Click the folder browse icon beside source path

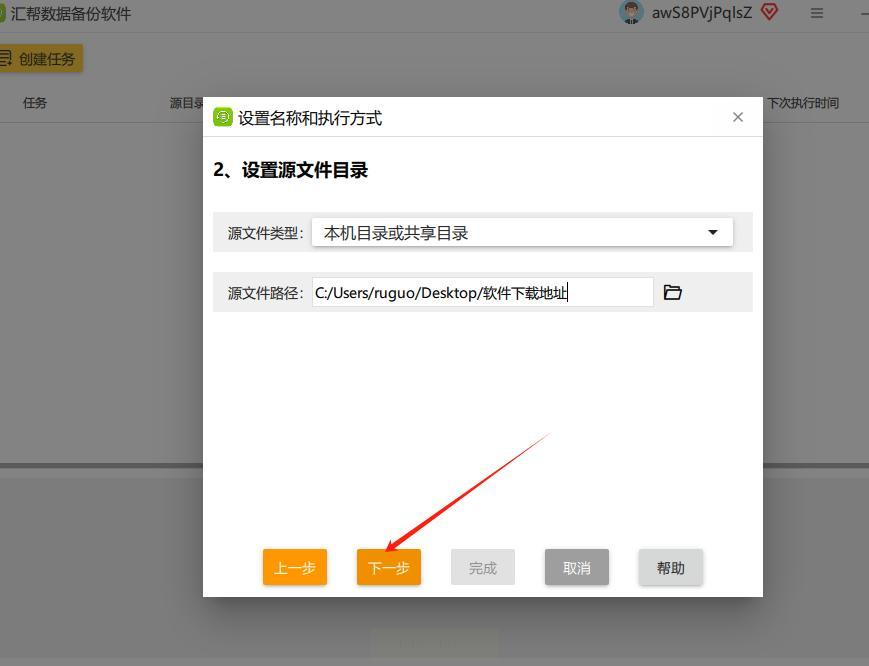(672, 292)
